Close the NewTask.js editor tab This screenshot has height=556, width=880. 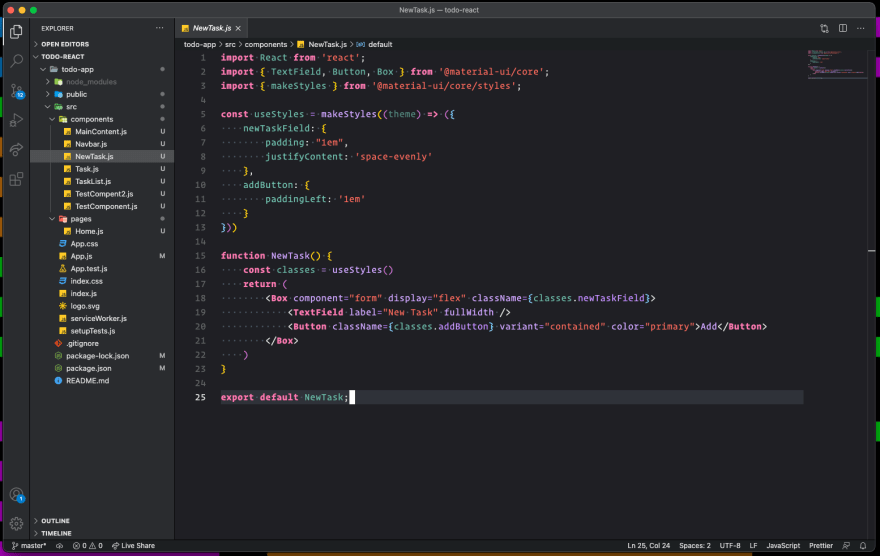(x=238, y=28)
